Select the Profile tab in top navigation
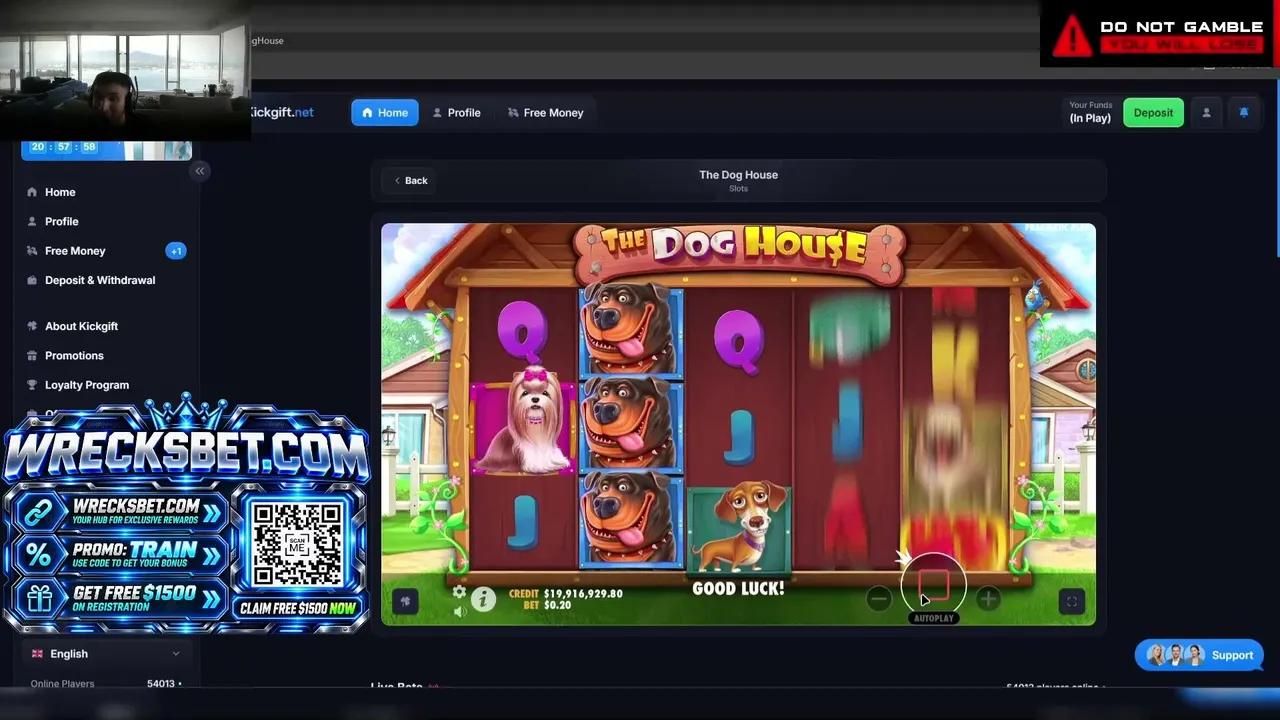 tap(456, 113)
